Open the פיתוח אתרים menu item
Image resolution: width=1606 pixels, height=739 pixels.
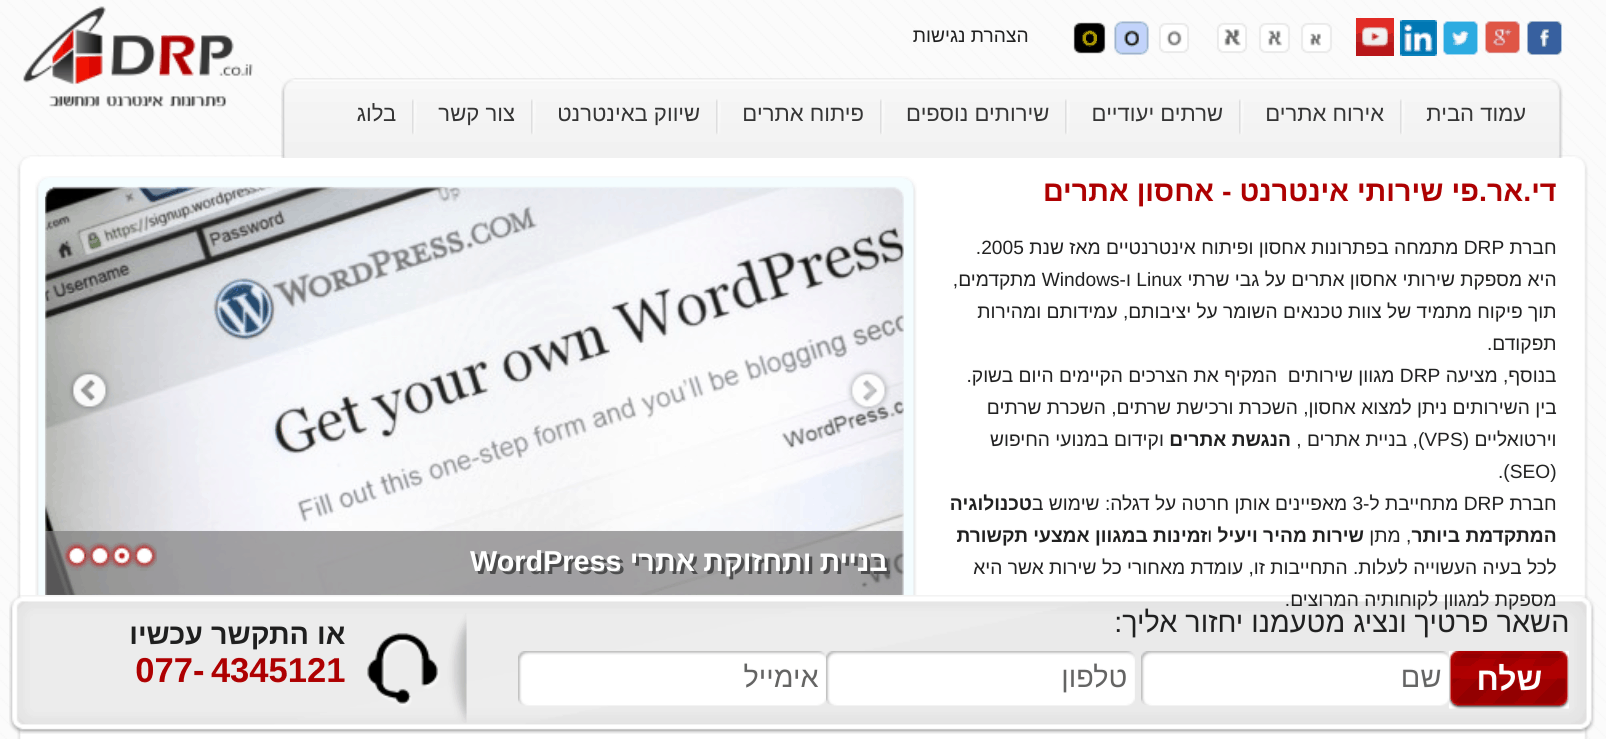(x=803, y=114)
